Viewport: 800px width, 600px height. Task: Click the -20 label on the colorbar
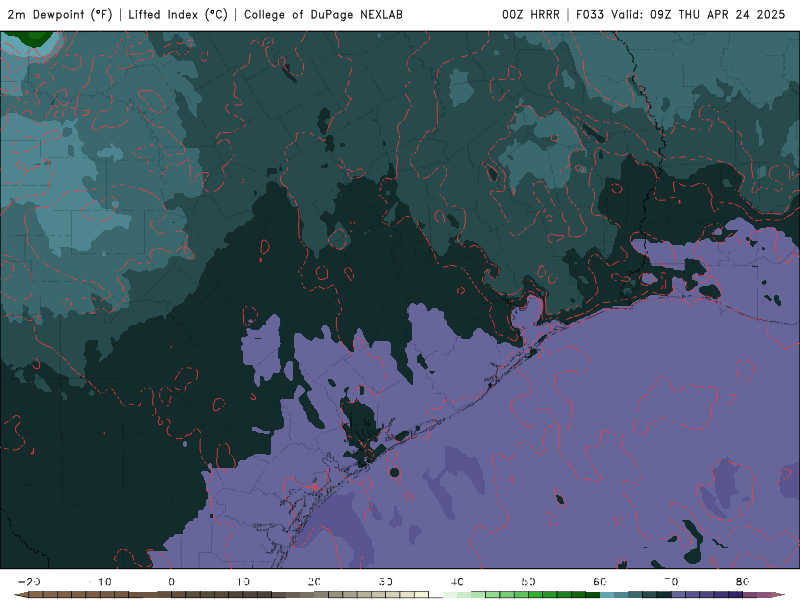[x=29, y=582]
